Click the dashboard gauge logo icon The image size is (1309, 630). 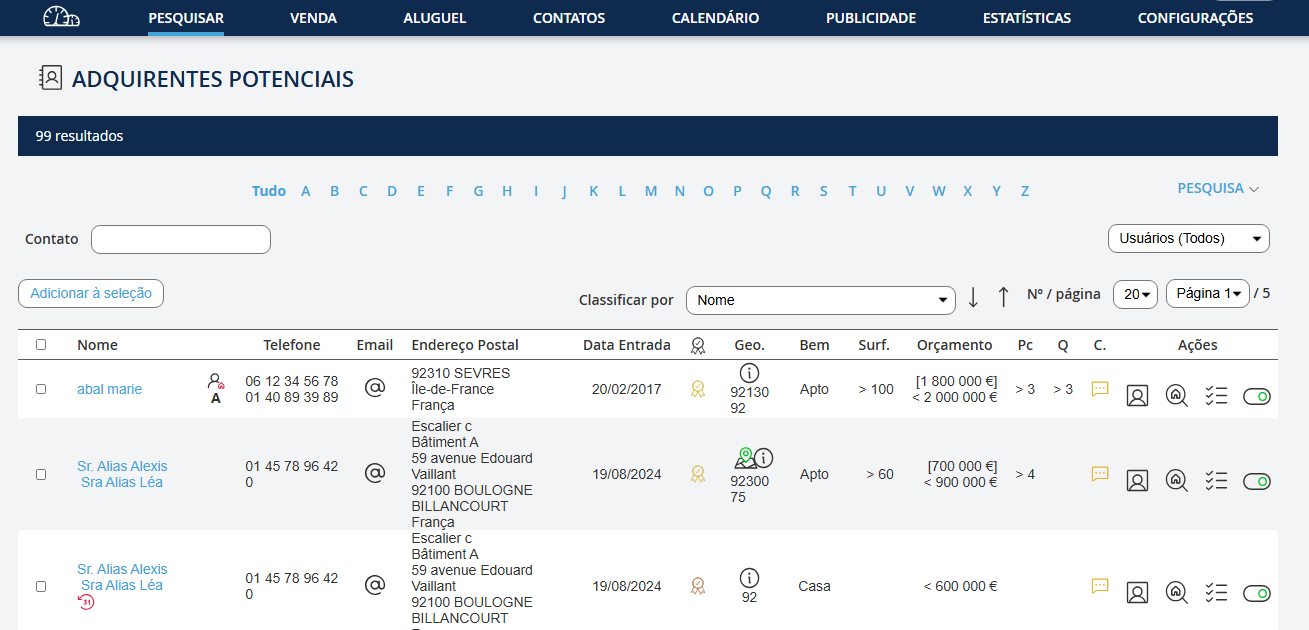click(61, 17)
